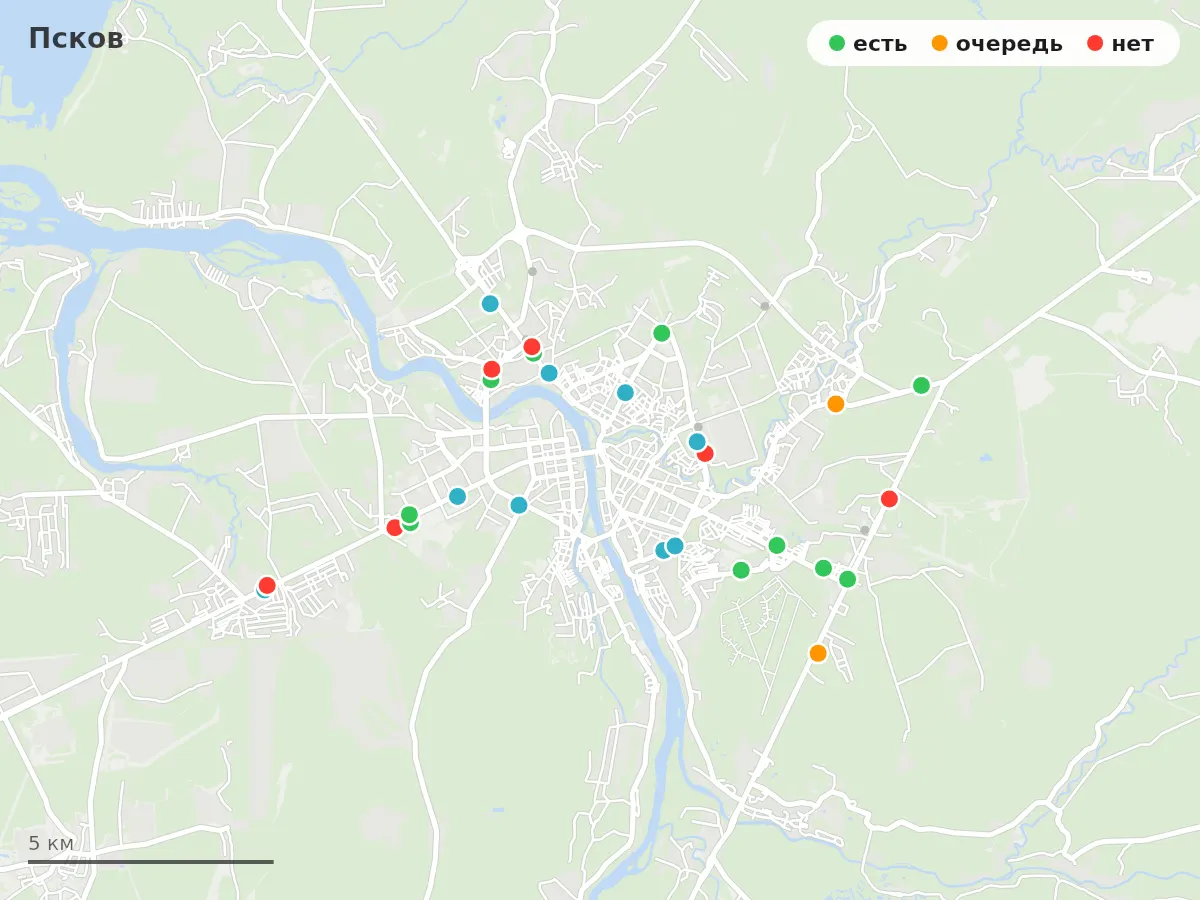
Task: Select the red marker next to the teal one east of the center
Action: coord(705,453)
